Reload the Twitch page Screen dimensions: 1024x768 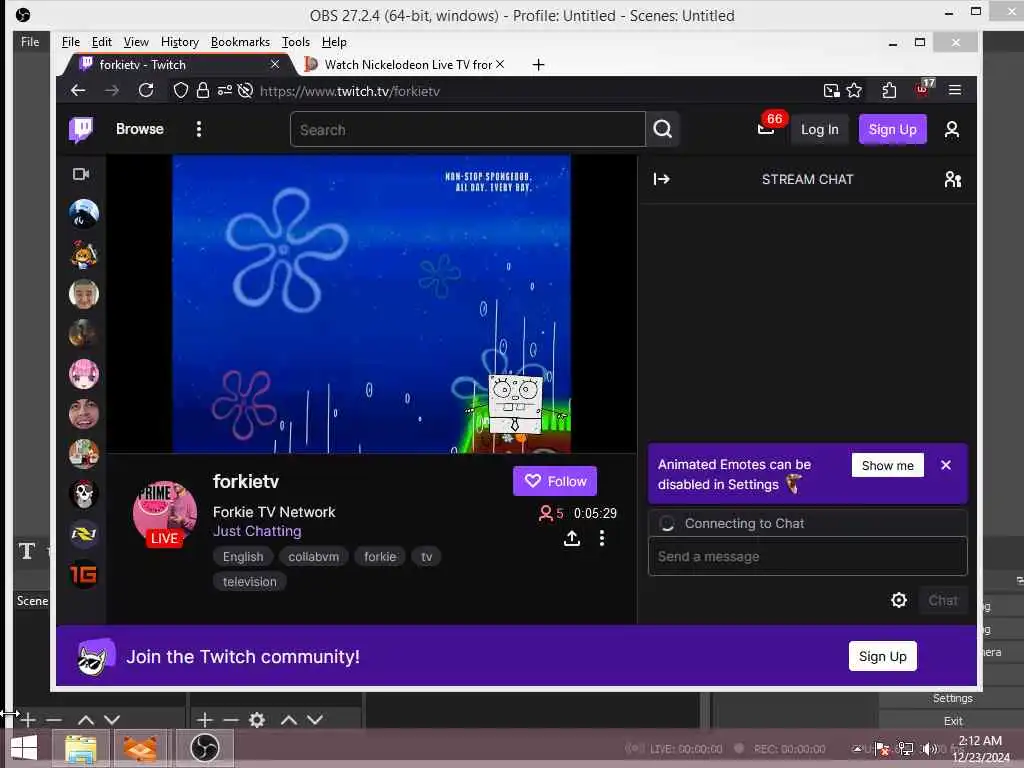tap(146, 91)
